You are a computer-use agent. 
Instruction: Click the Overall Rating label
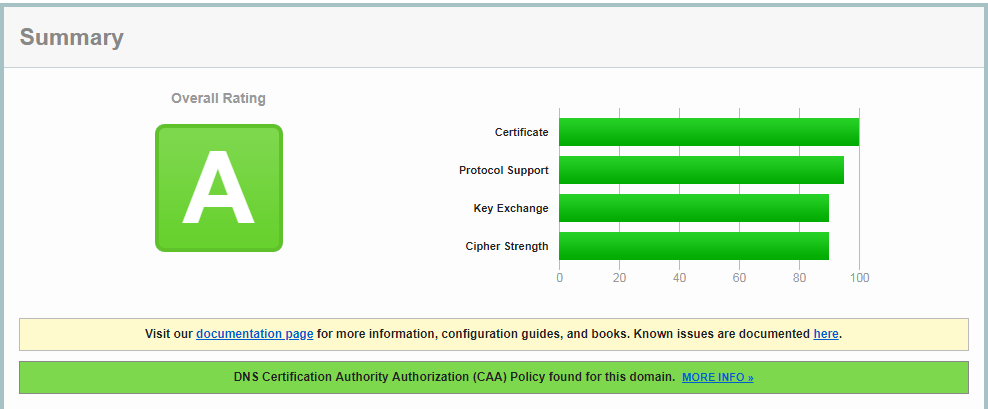point(219,98)
